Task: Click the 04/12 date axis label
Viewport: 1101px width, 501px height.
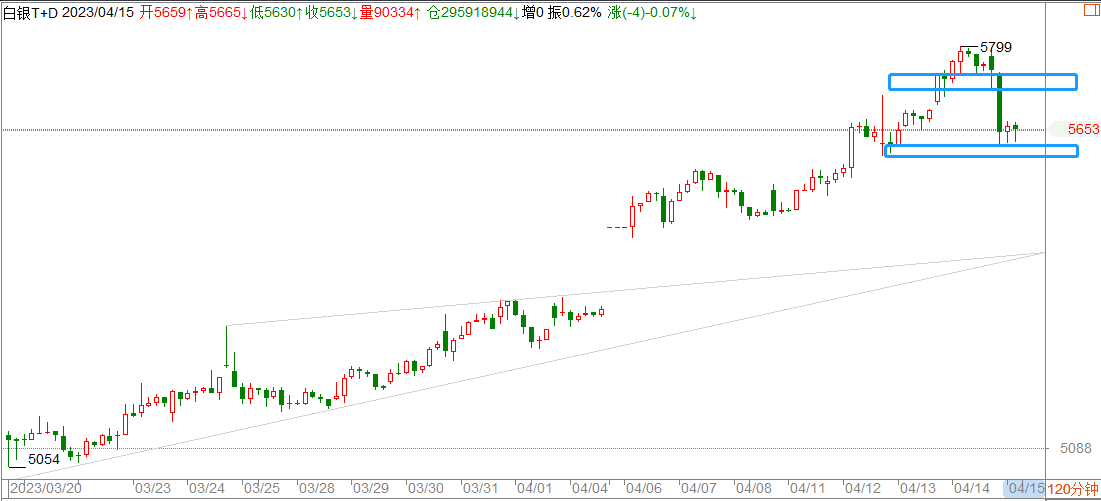Action: click(862, 488)
